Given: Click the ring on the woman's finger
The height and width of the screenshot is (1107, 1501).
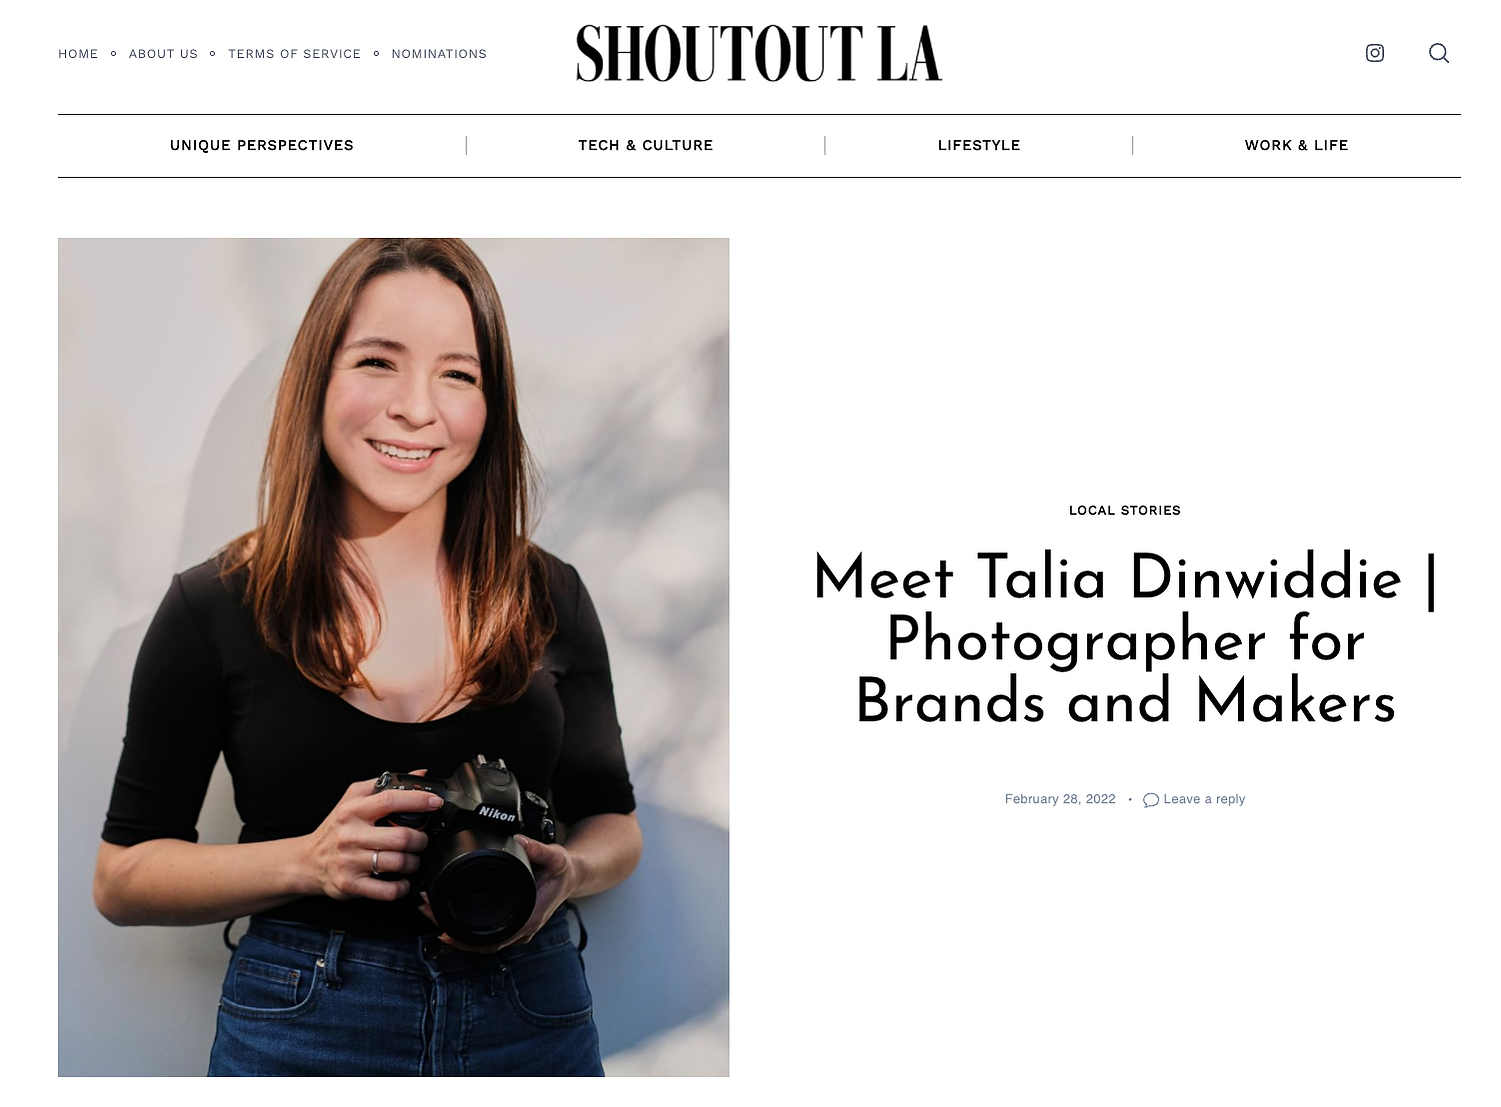Looking at the screenshot, I should click(376, 861).
